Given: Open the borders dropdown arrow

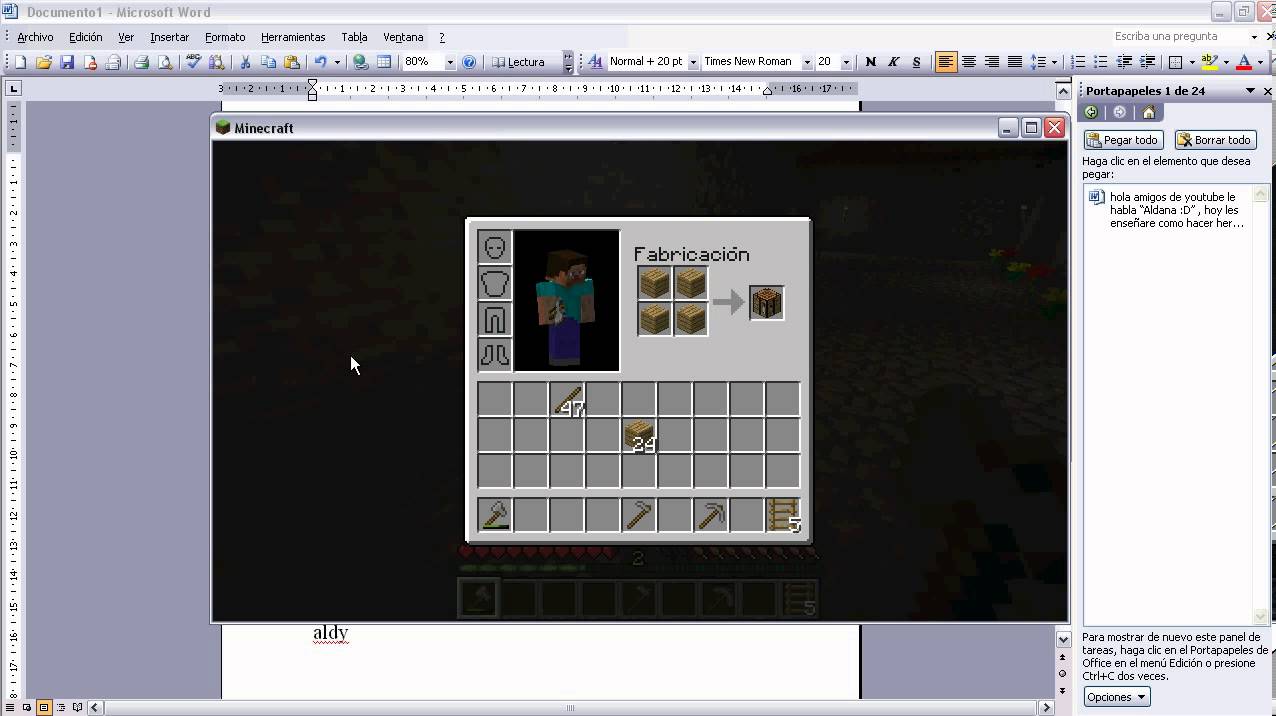Looking at the screenshot, I should coord(1191,62).
